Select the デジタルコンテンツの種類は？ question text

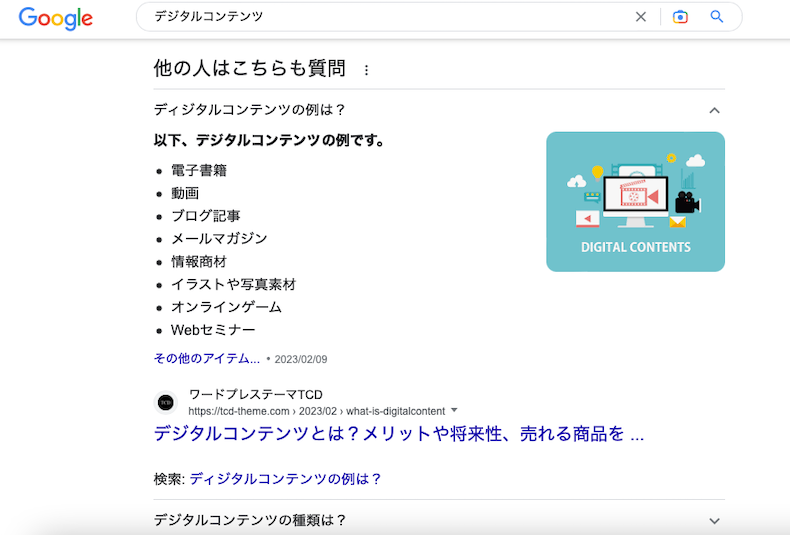[x=249, y=520]
